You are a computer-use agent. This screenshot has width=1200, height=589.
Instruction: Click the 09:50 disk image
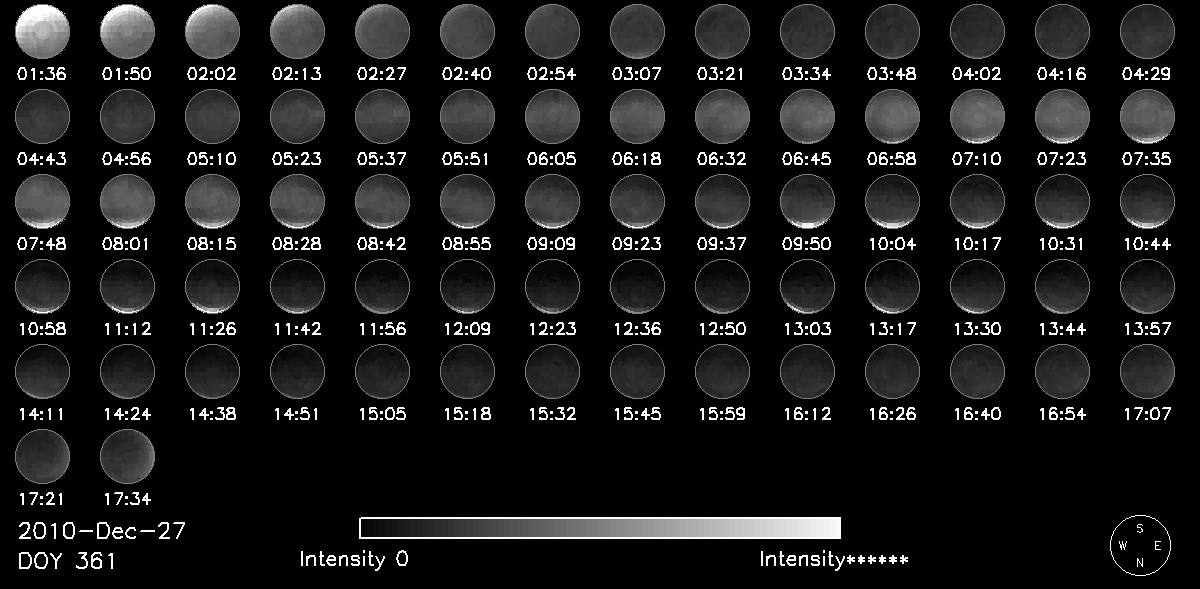pyautogui.click(x=807, y=201)
